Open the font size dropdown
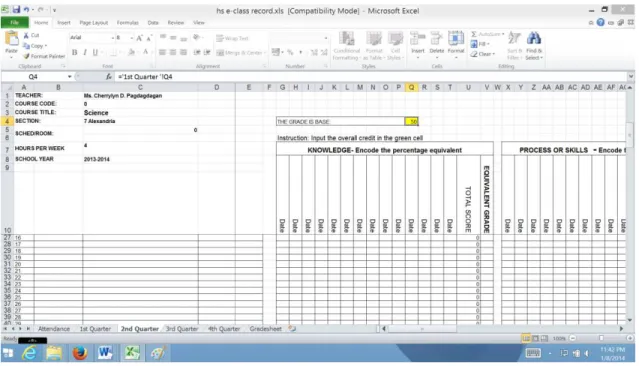Viewport: 639px width, 366px height. pyautogui.click(x=132, y=38)
